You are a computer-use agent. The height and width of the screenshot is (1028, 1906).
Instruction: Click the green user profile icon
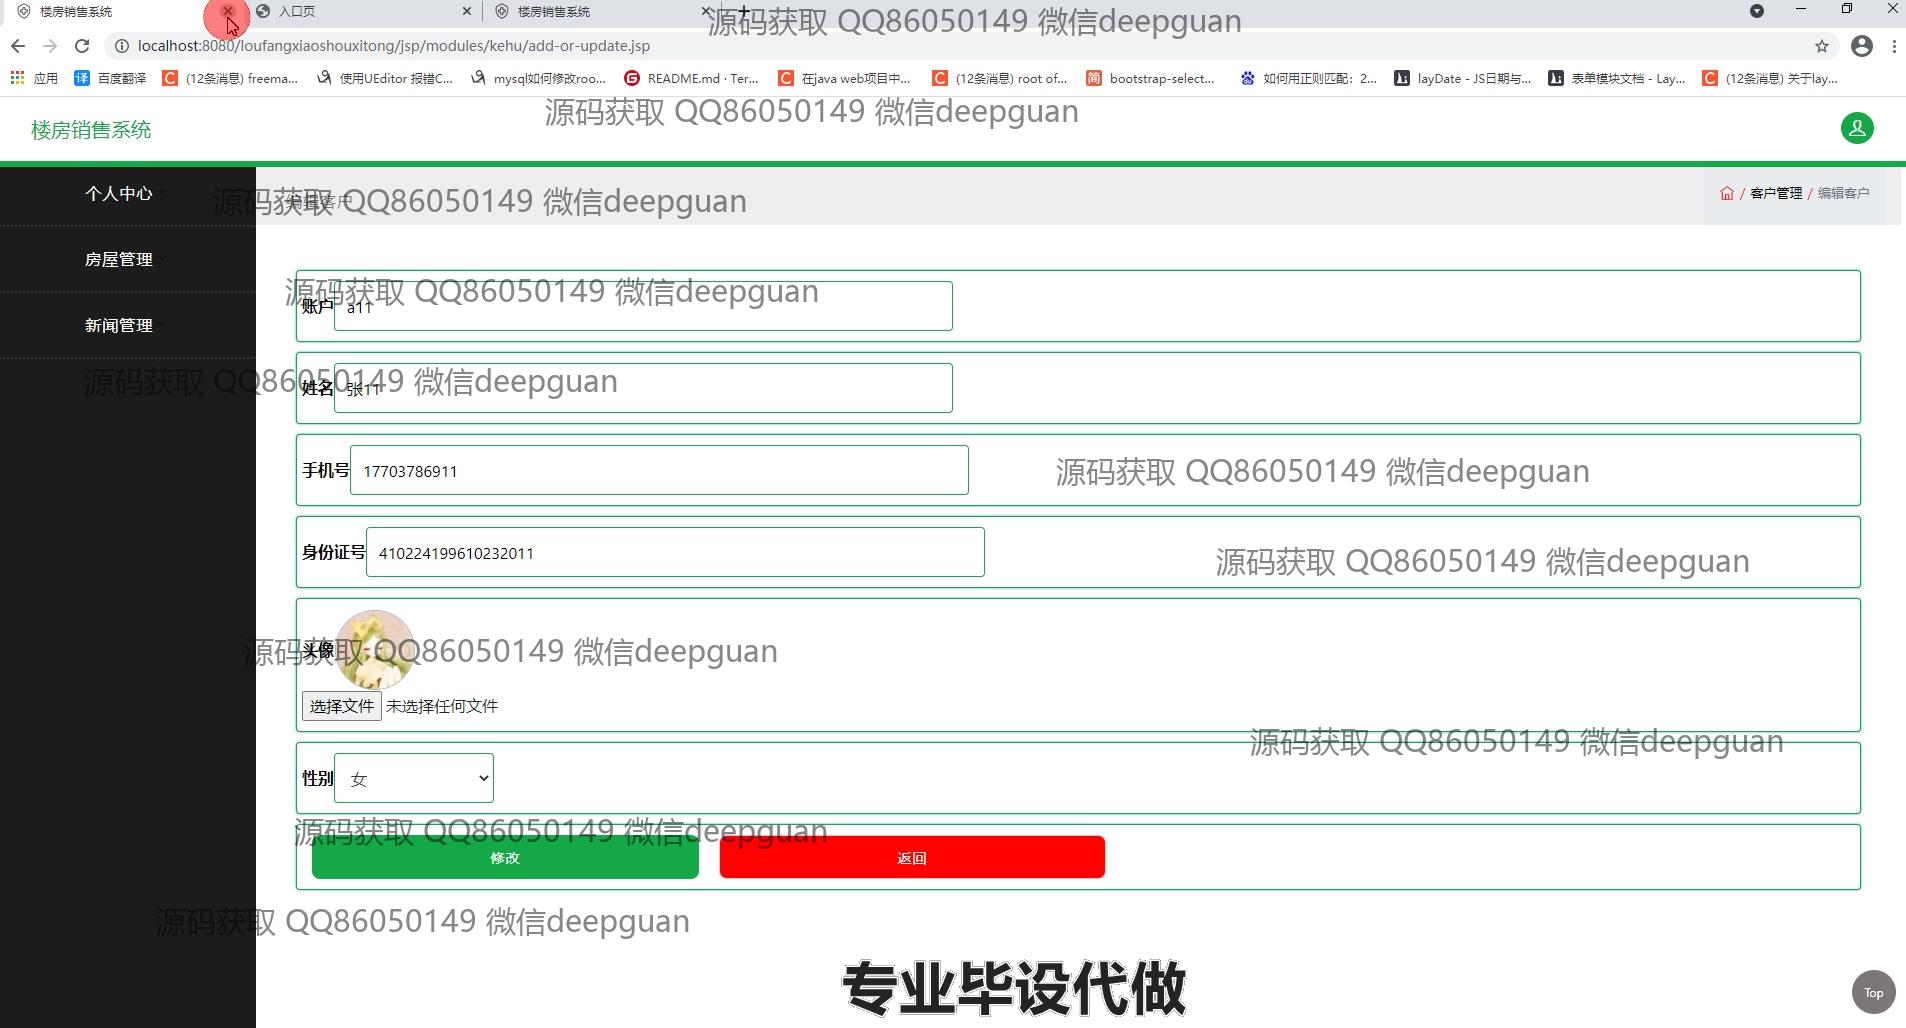click(x=1856, y=128)
